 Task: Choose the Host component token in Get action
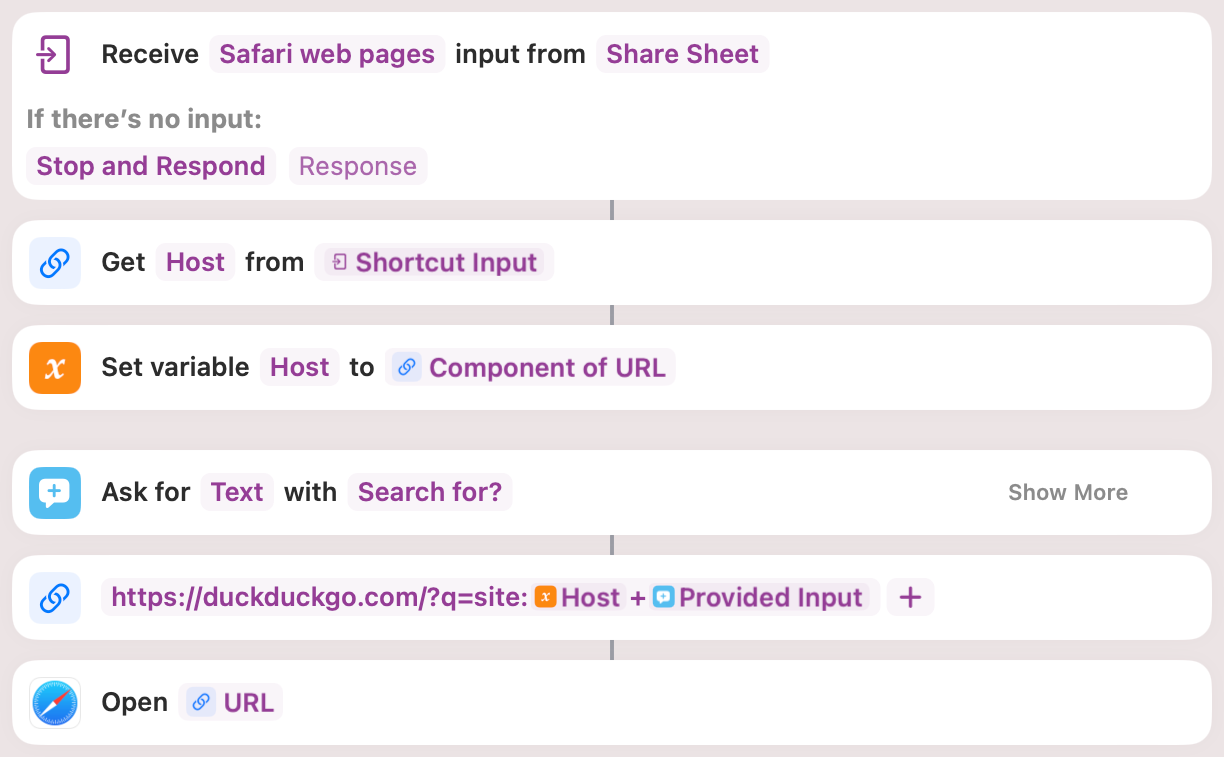tap(195, 262)
